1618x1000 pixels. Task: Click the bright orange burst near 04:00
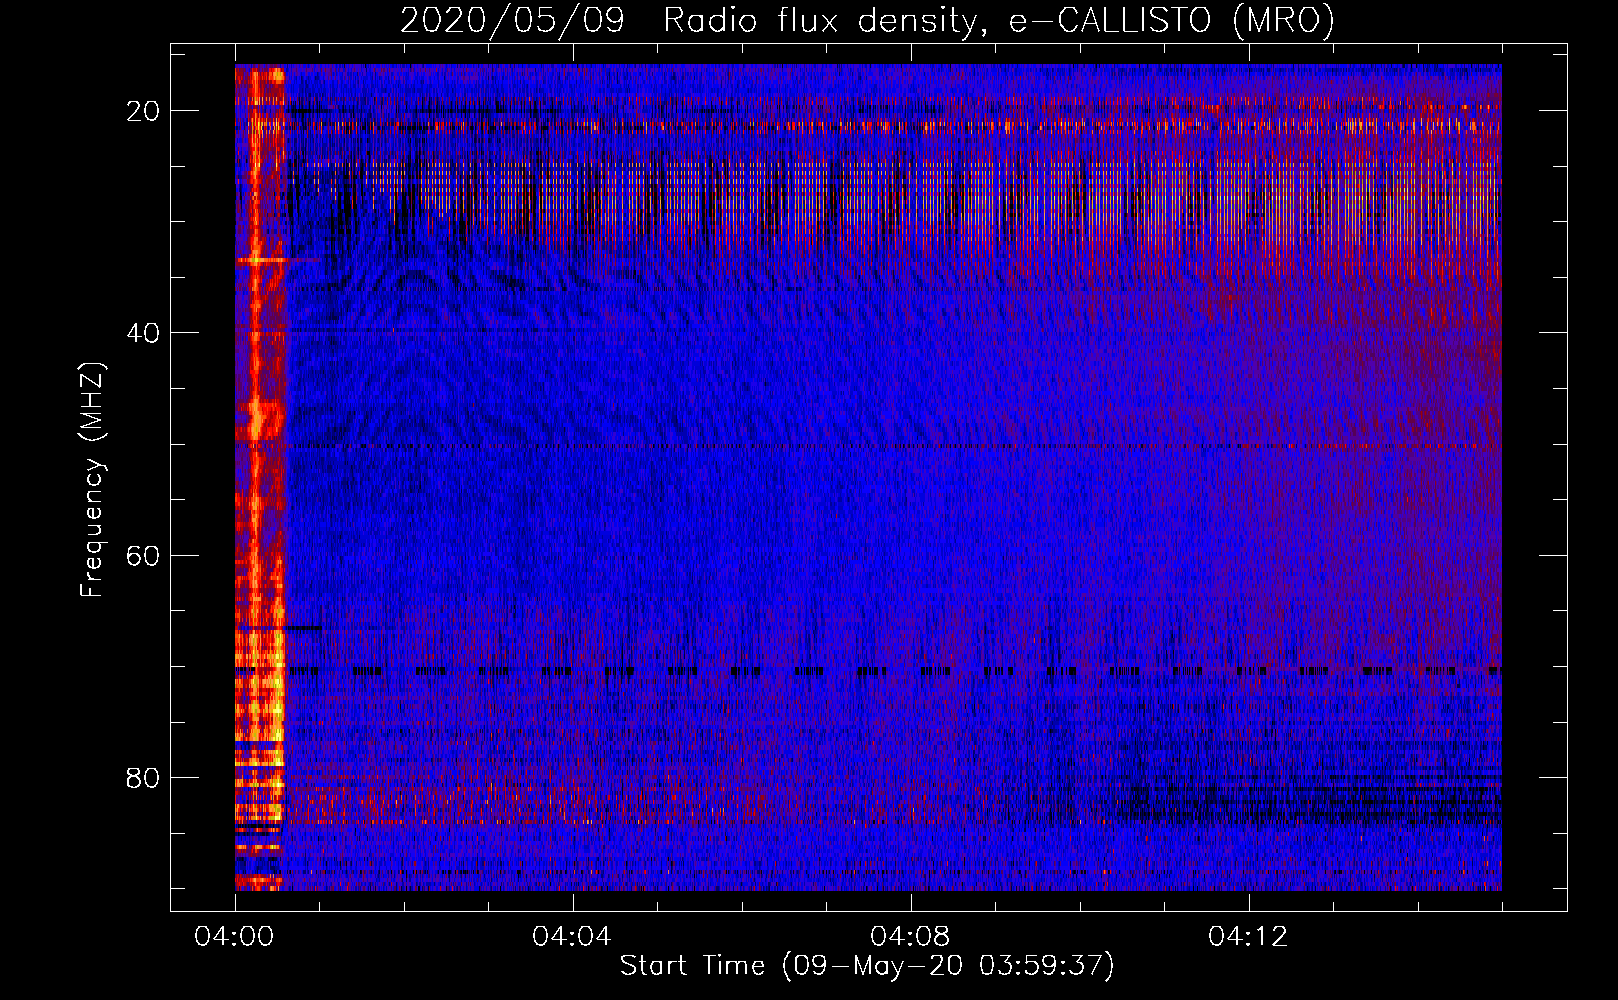click(260, 478)
